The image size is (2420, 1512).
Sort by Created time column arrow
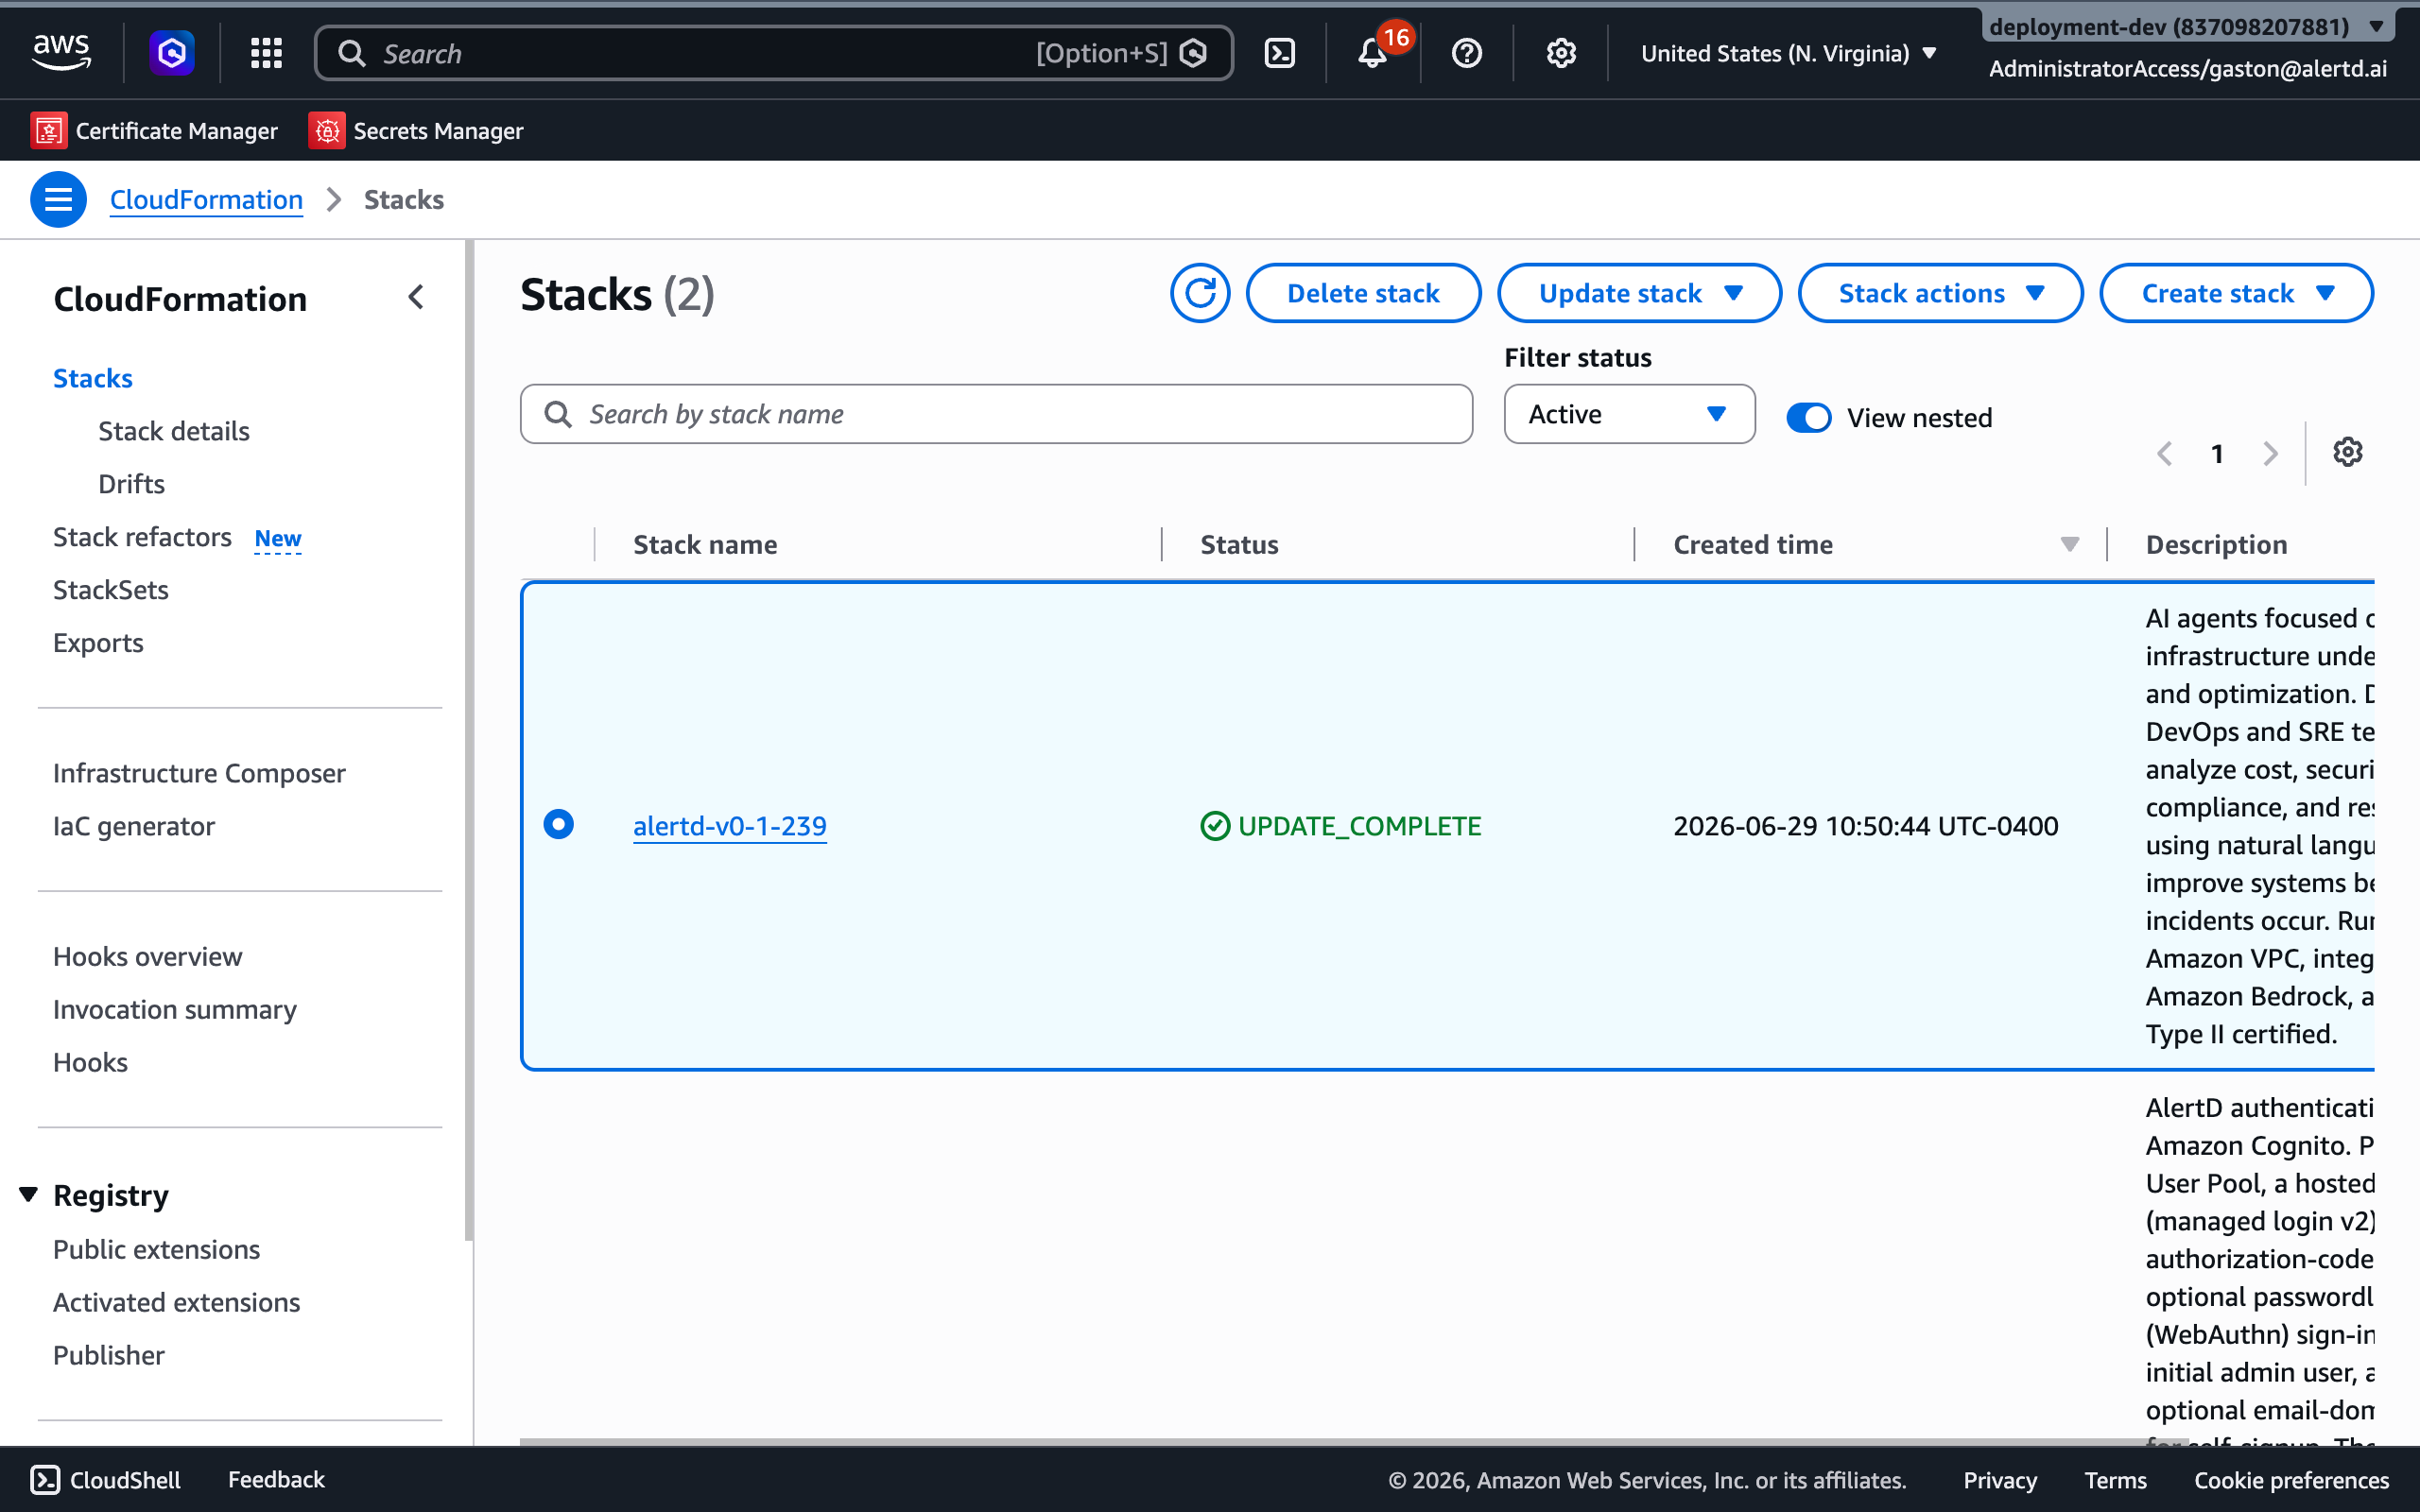[x=2070, y=544]
